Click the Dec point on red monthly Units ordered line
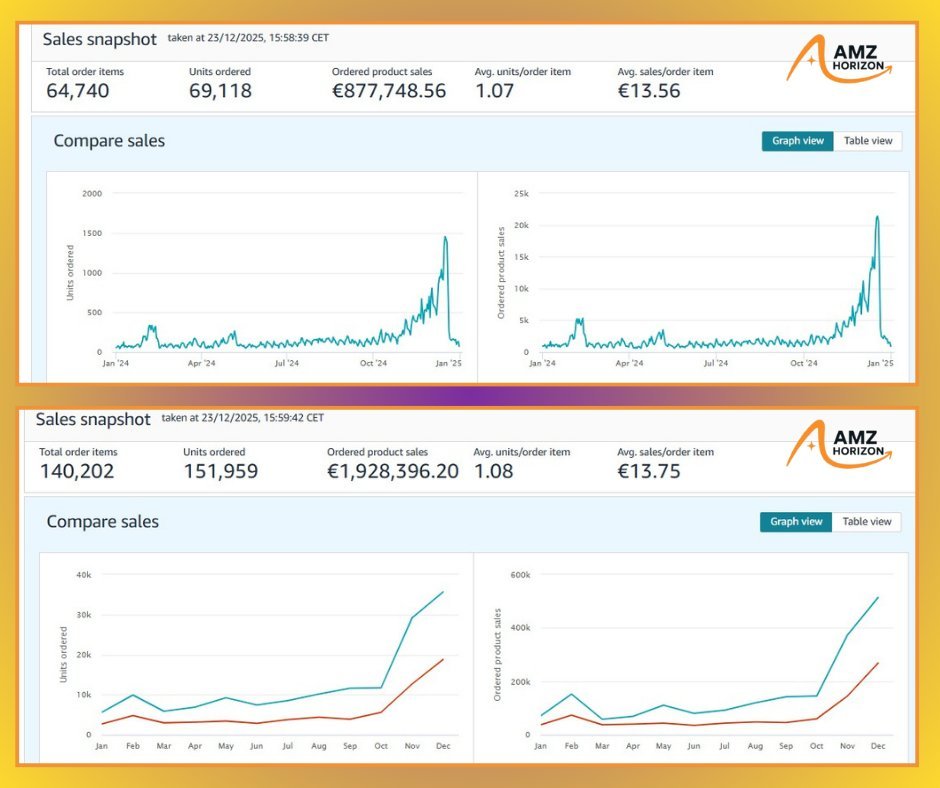940x788 pixels. 442,660
